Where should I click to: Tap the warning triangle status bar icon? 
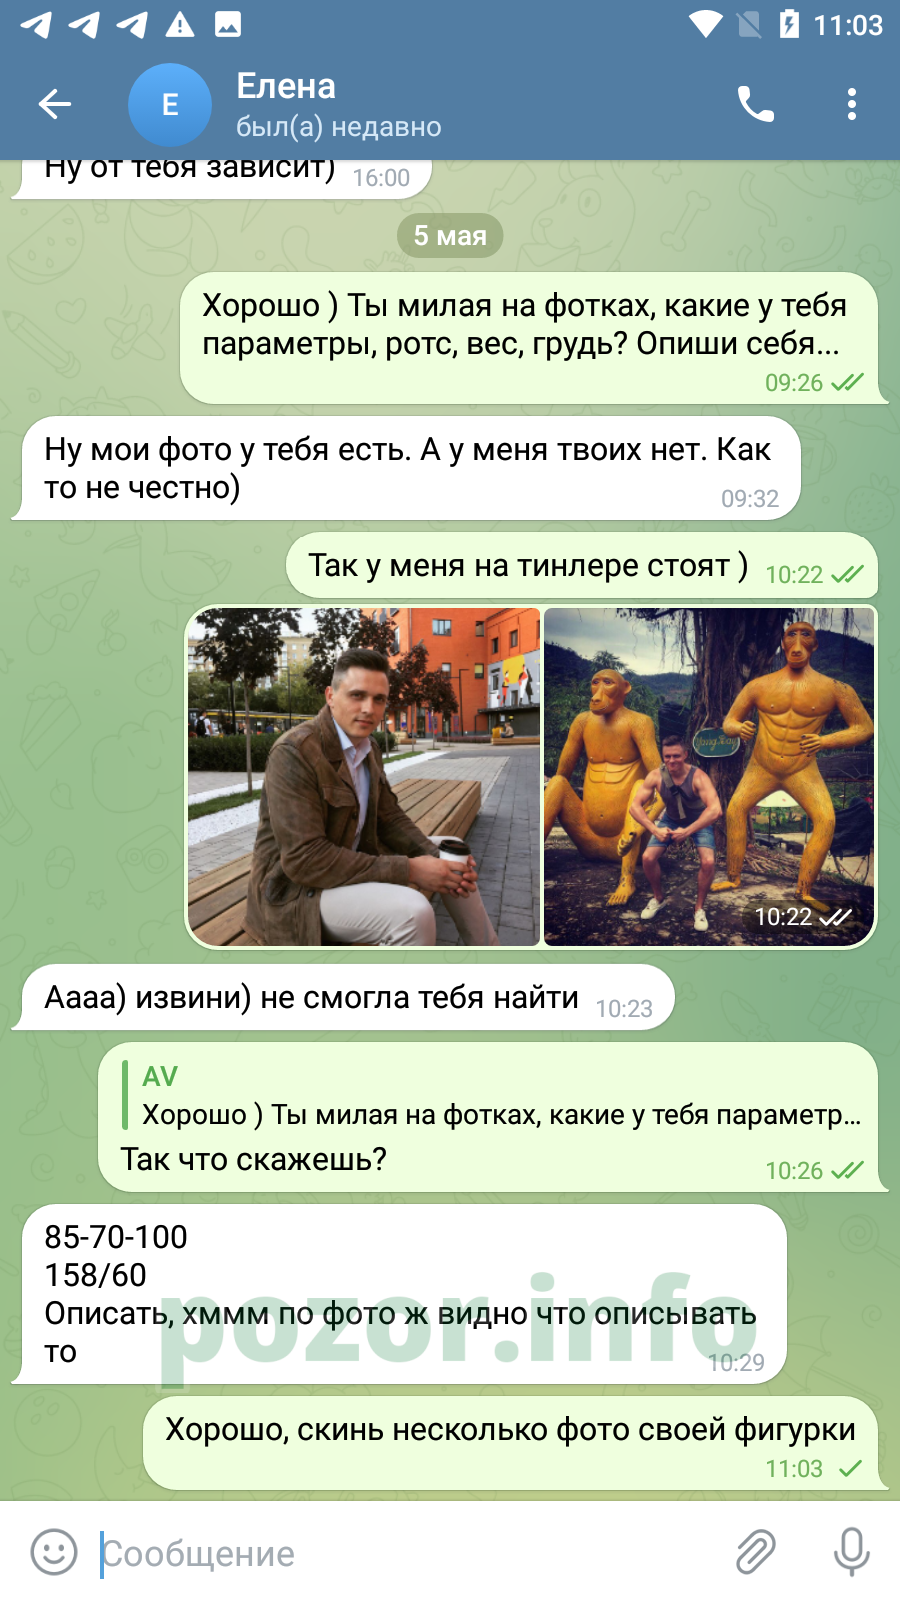point(180,24)
